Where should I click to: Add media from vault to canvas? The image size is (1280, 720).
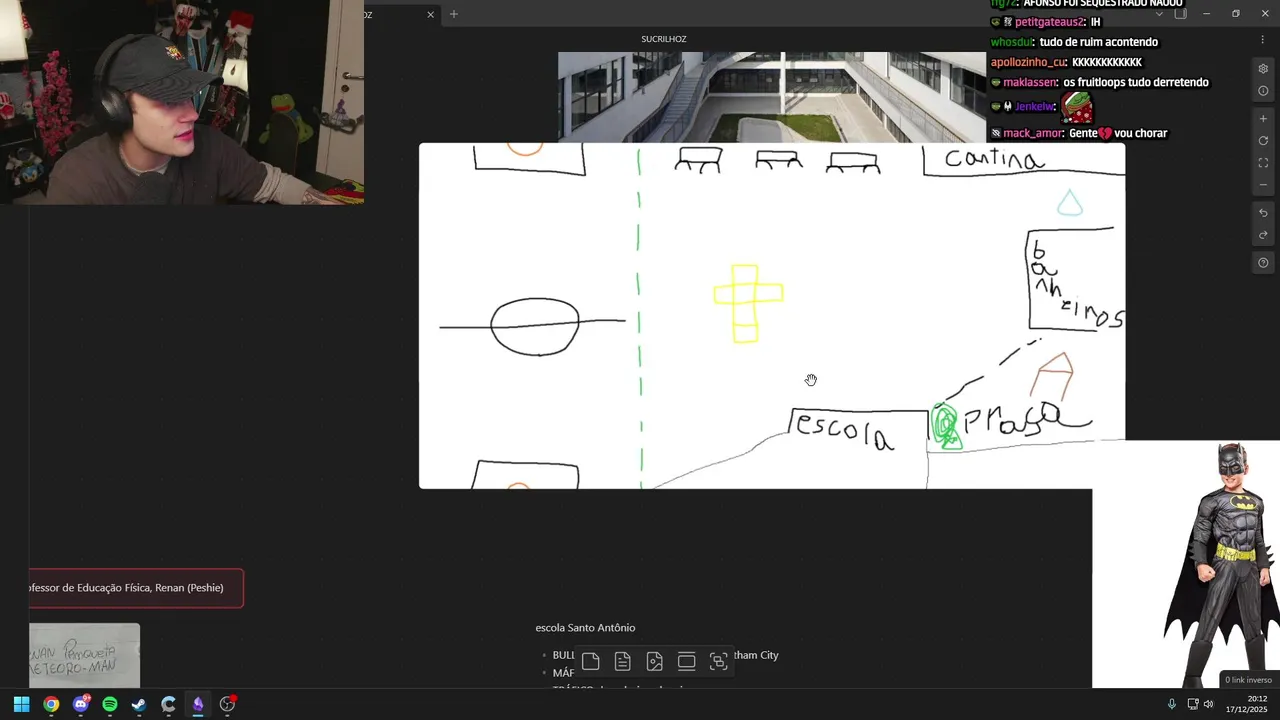tap(655, 661)
